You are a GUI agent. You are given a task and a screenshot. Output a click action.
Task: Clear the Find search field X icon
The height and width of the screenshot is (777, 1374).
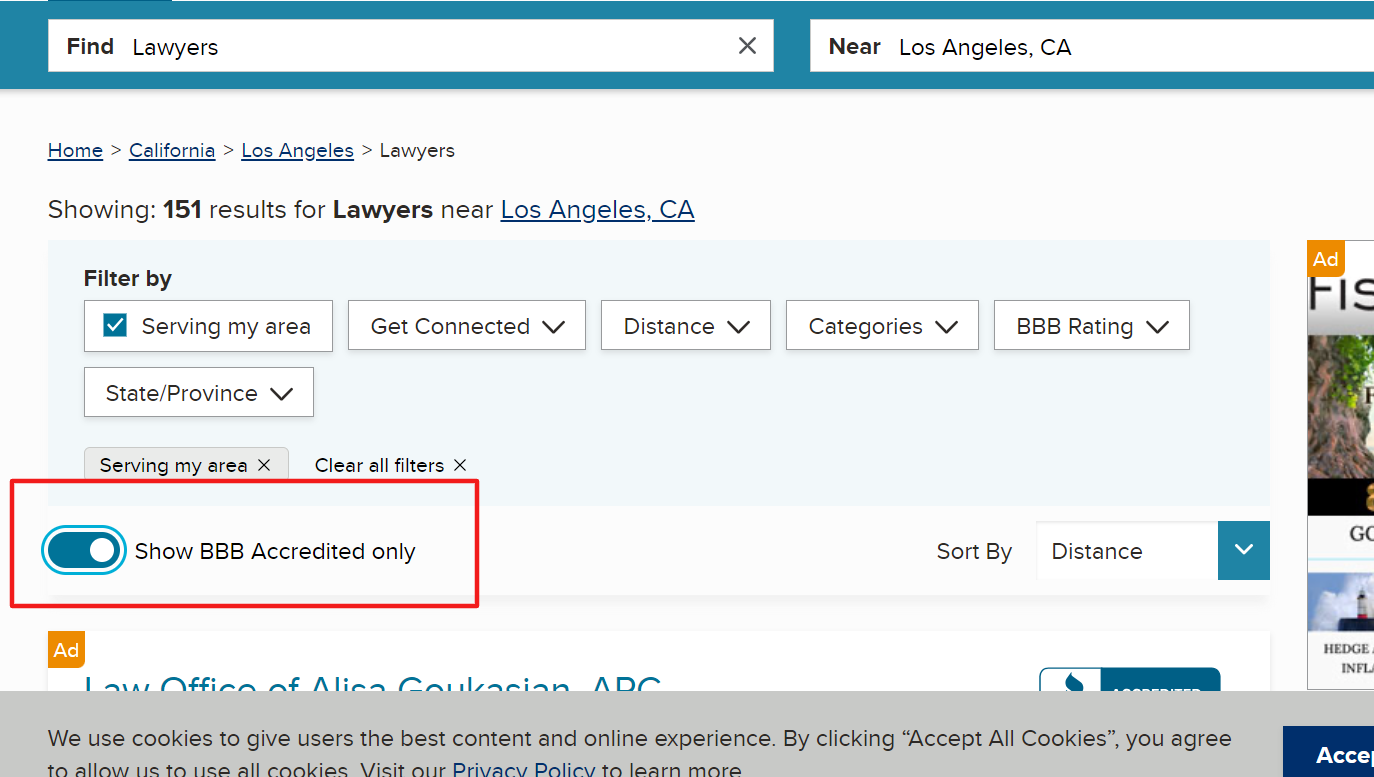747,46
